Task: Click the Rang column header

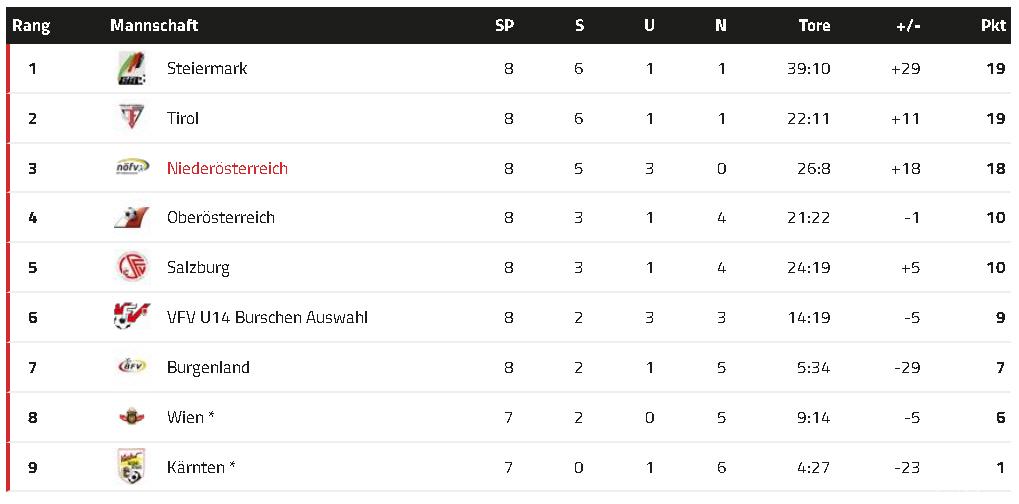Action: pos(32,25)
